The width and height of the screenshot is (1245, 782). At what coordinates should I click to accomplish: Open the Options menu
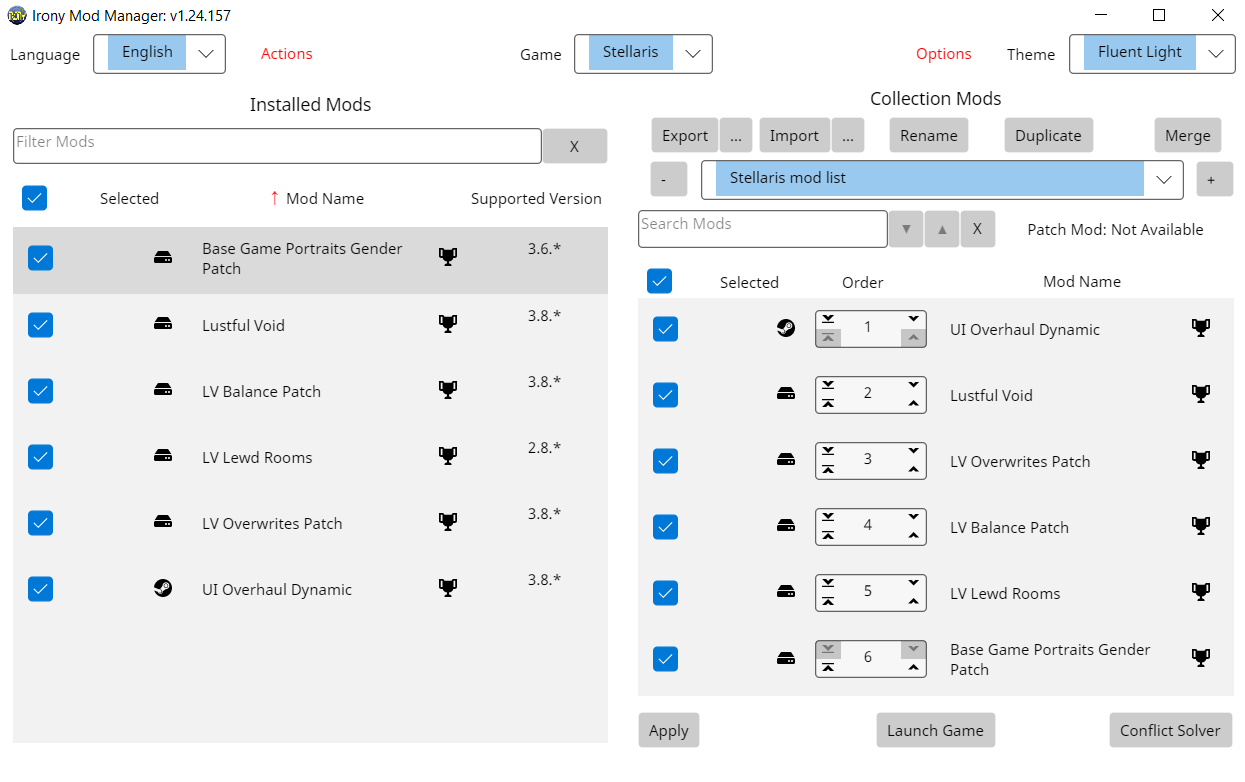coord(943,54)
